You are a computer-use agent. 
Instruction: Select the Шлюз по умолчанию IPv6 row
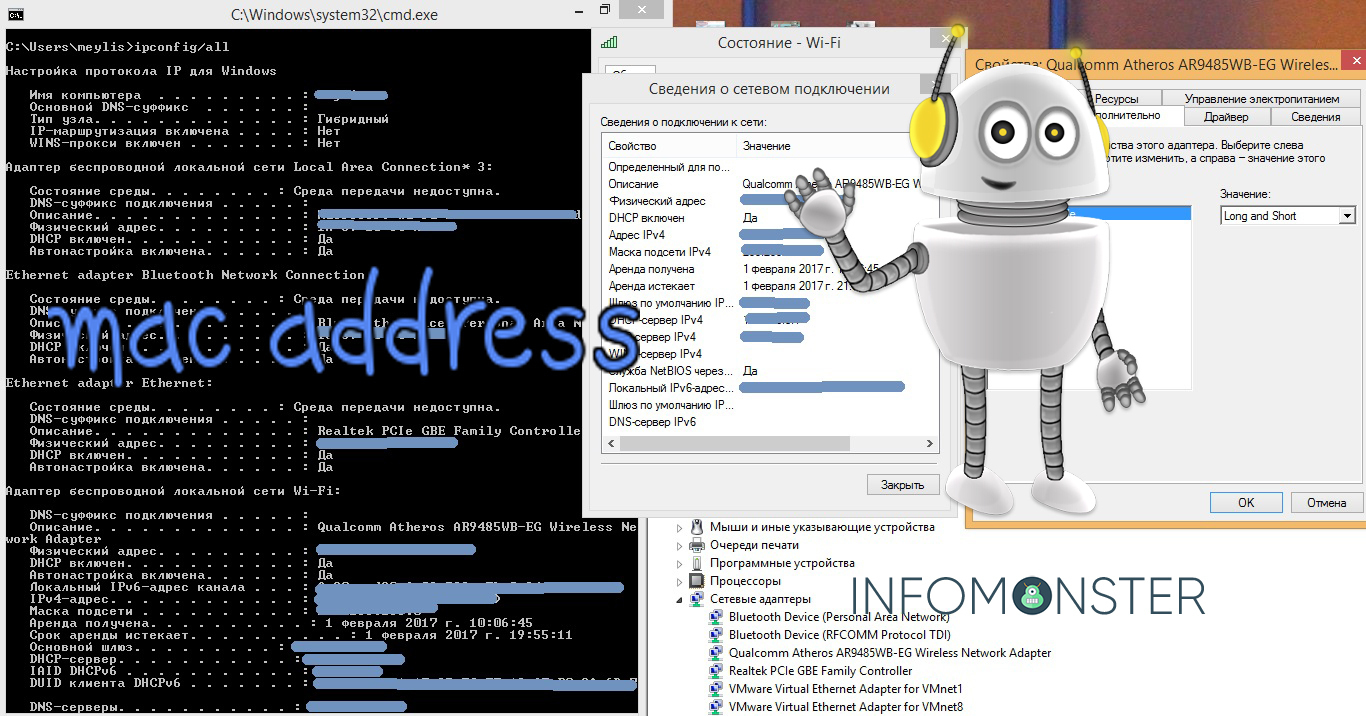[x=769, y=405]
